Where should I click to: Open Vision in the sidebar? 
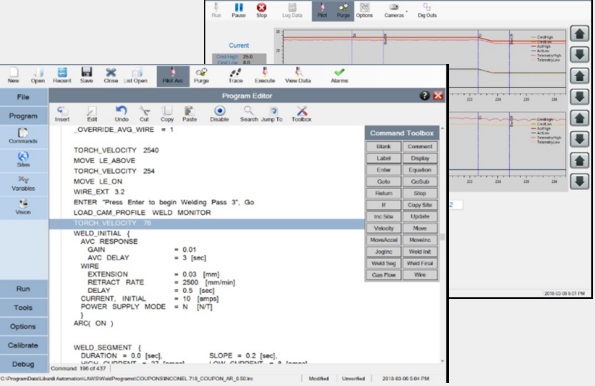[23, 207]
